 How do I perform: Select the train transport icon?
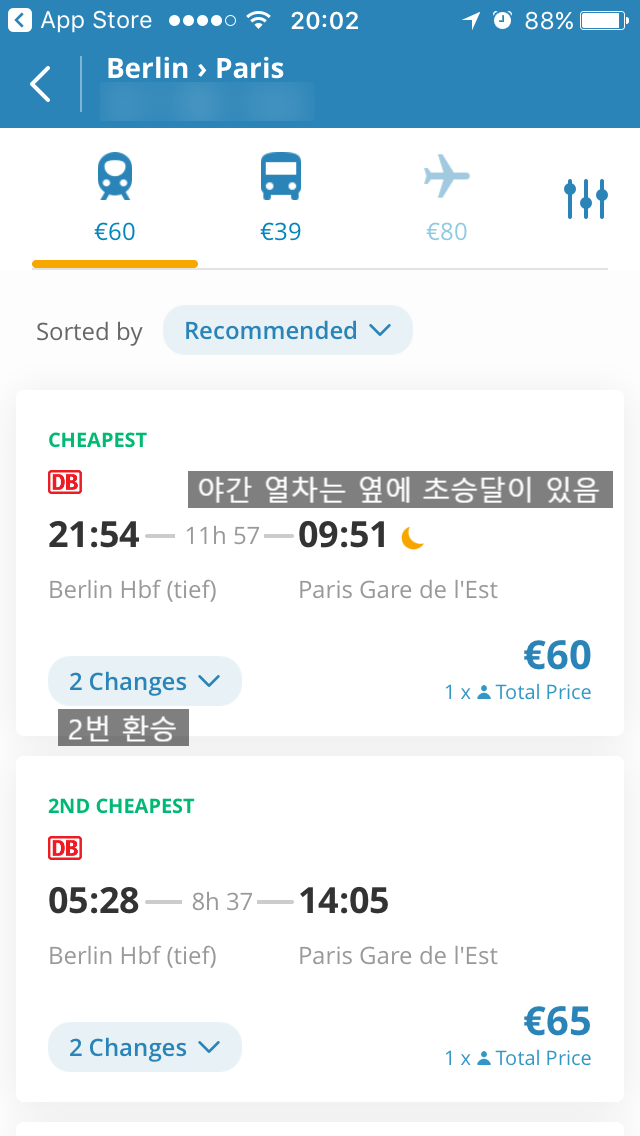pyautogui.click(x=115, y=178)
